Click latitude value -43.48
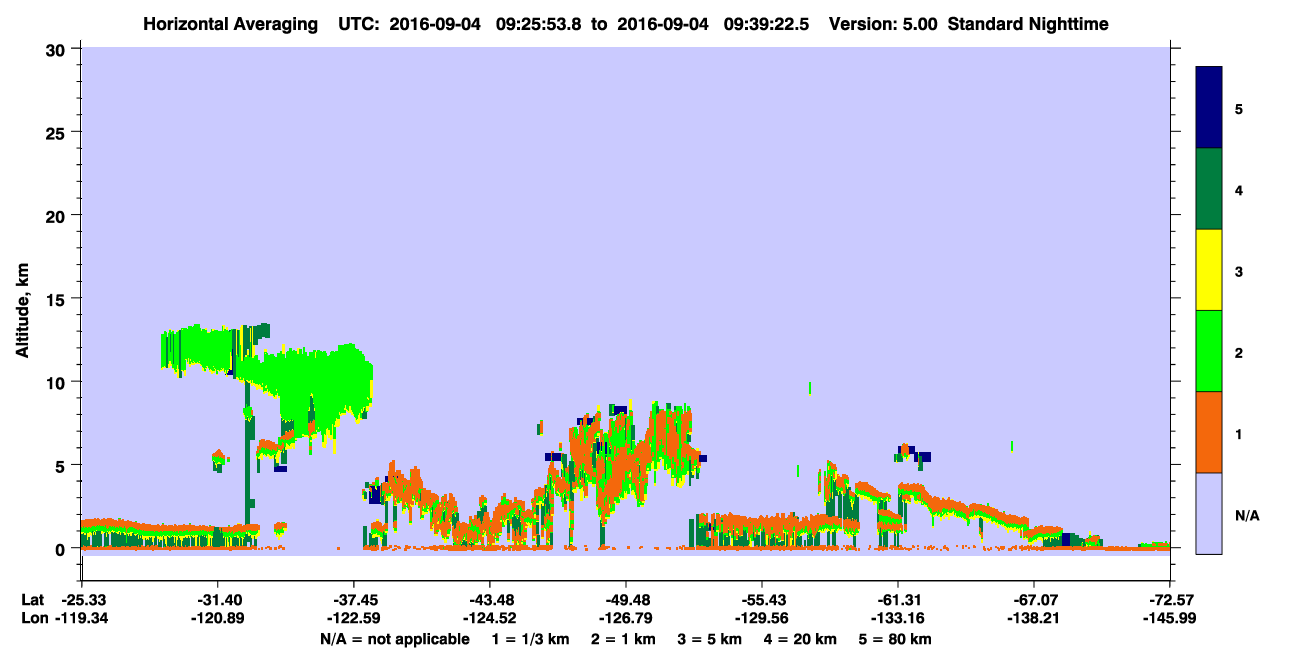 pos(489,599)
